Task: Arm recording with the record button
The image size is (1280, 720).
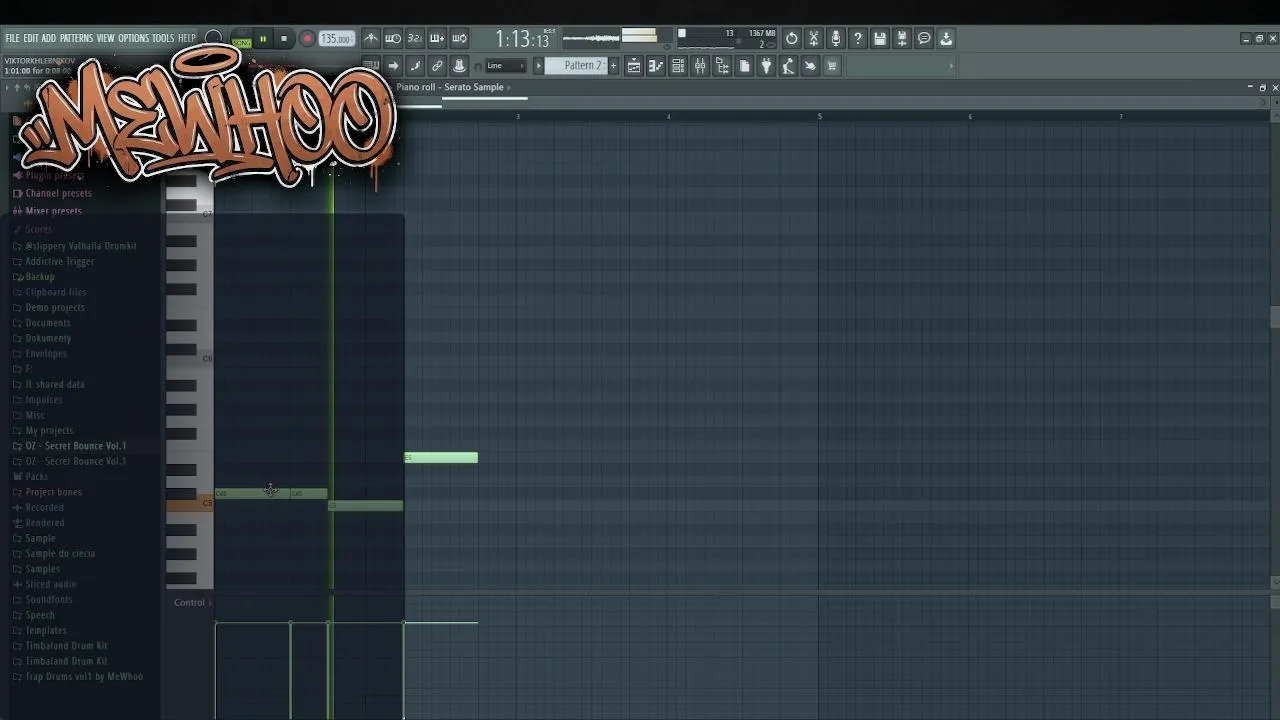Action: click(x=307, y=40)
